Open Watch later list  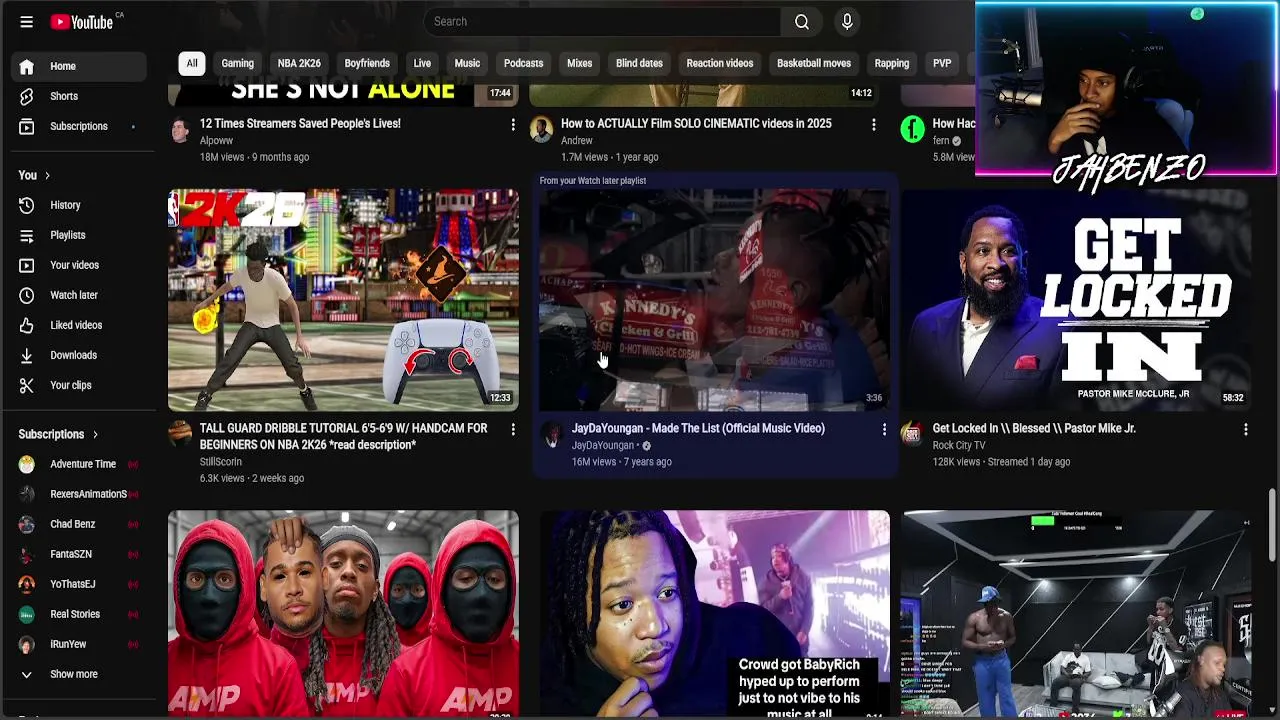pyautogui.click(x=79, y=295)
